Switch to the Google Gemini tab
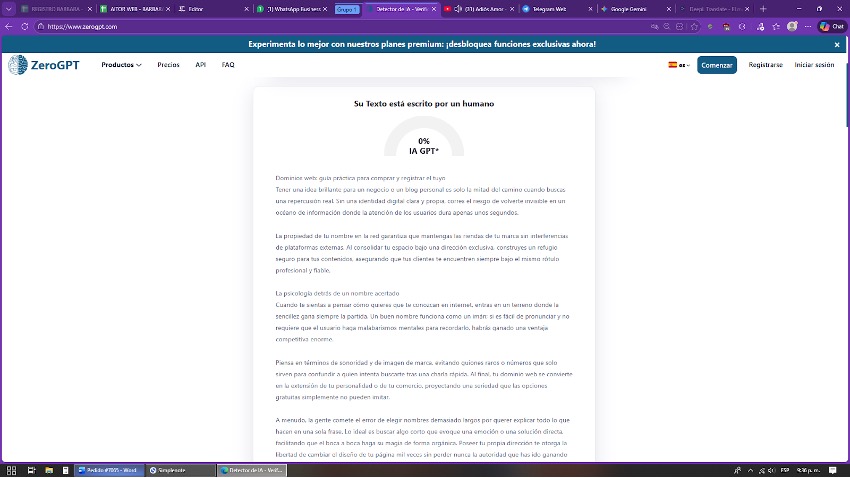The height and width of the screenshot is (478, 850). tap(630, 9)
